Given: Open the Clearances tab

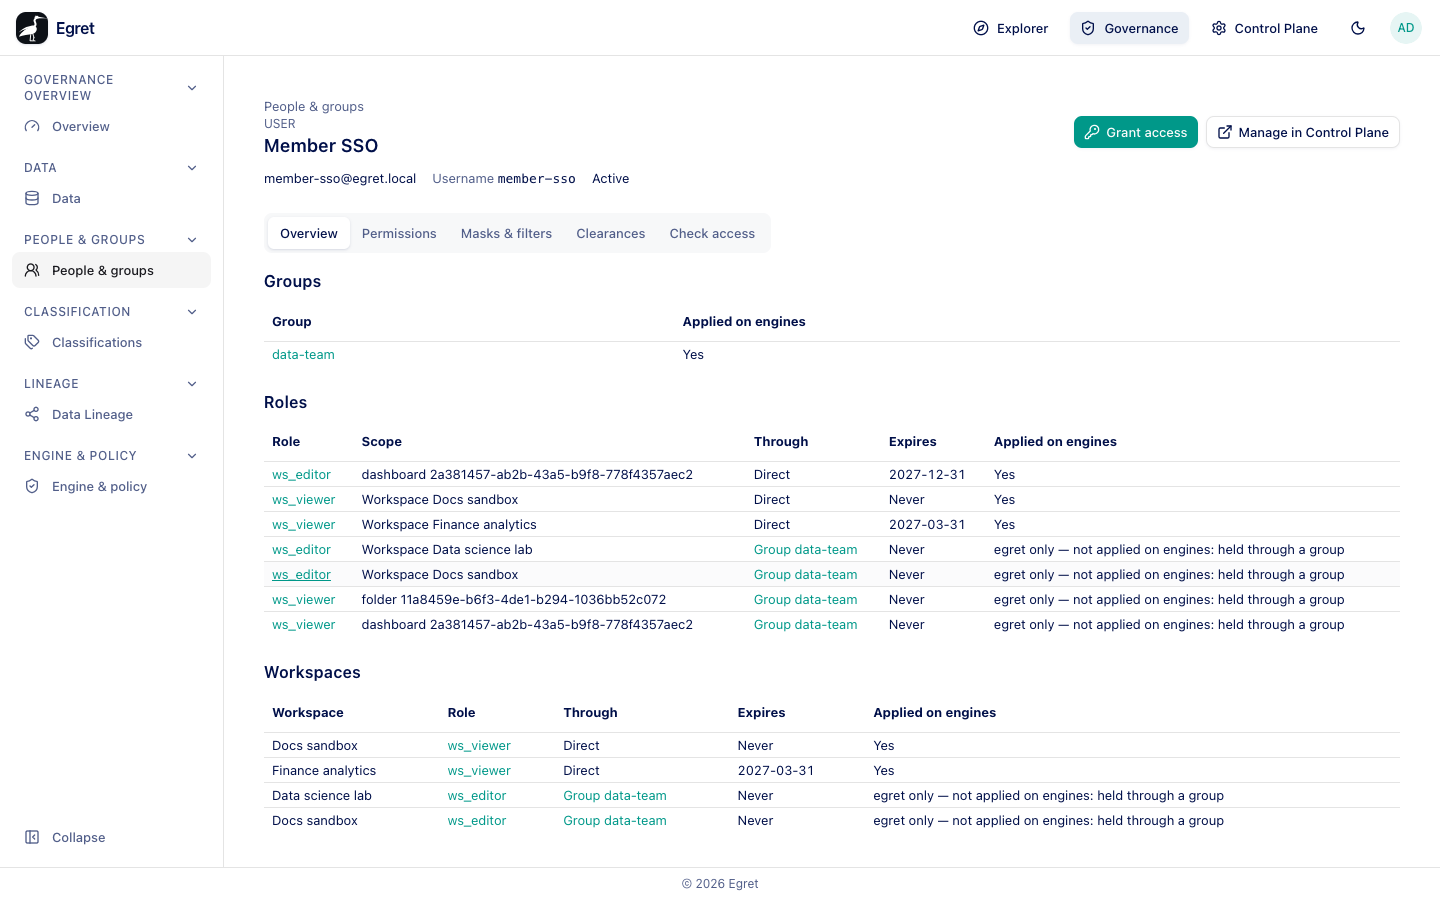Looking at the screenshot, I should coord(611,234).
